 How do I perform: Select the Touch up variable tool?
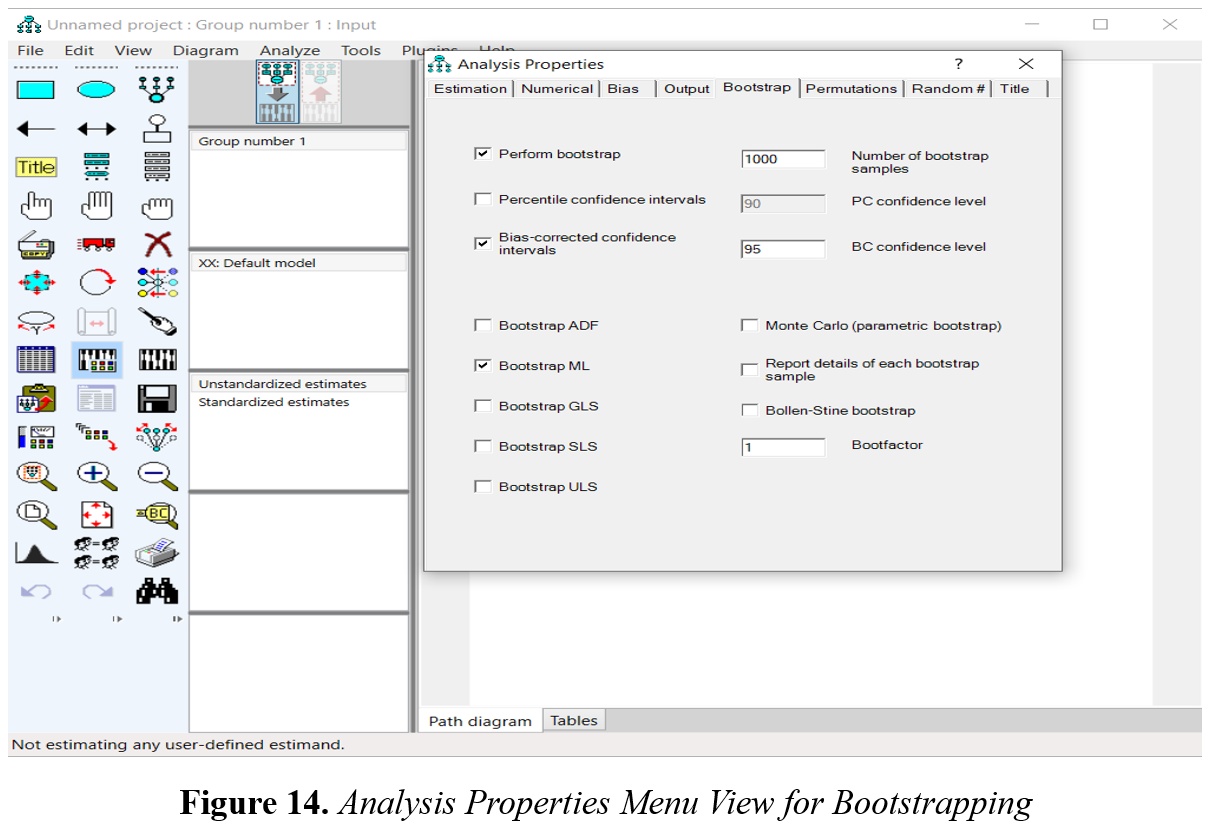click(157, 322)
